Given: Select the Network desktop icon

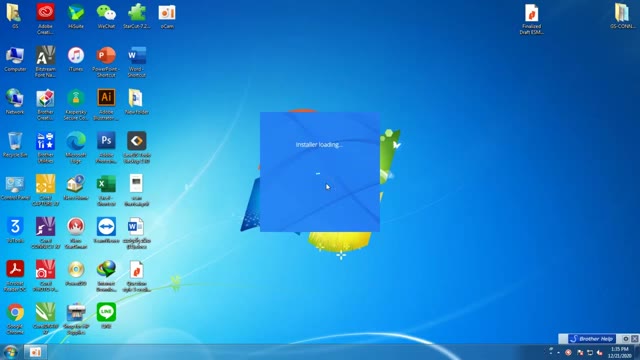Looking at the screenshot, I should click(x=15, y=102).
